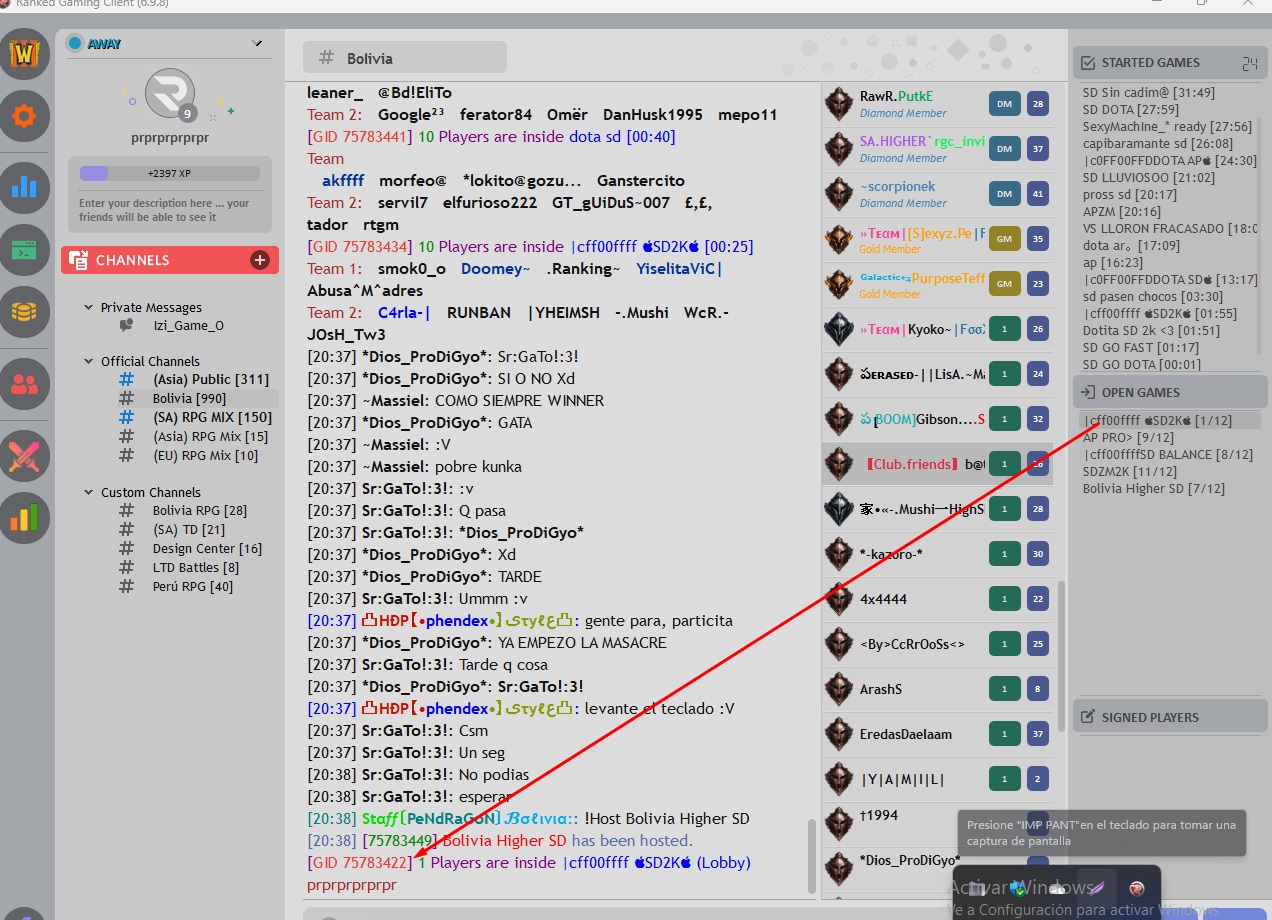The height and width of the screenshot is (920, 1272).
Task: Click the [75783449] hosted game link
Action: 399,841
